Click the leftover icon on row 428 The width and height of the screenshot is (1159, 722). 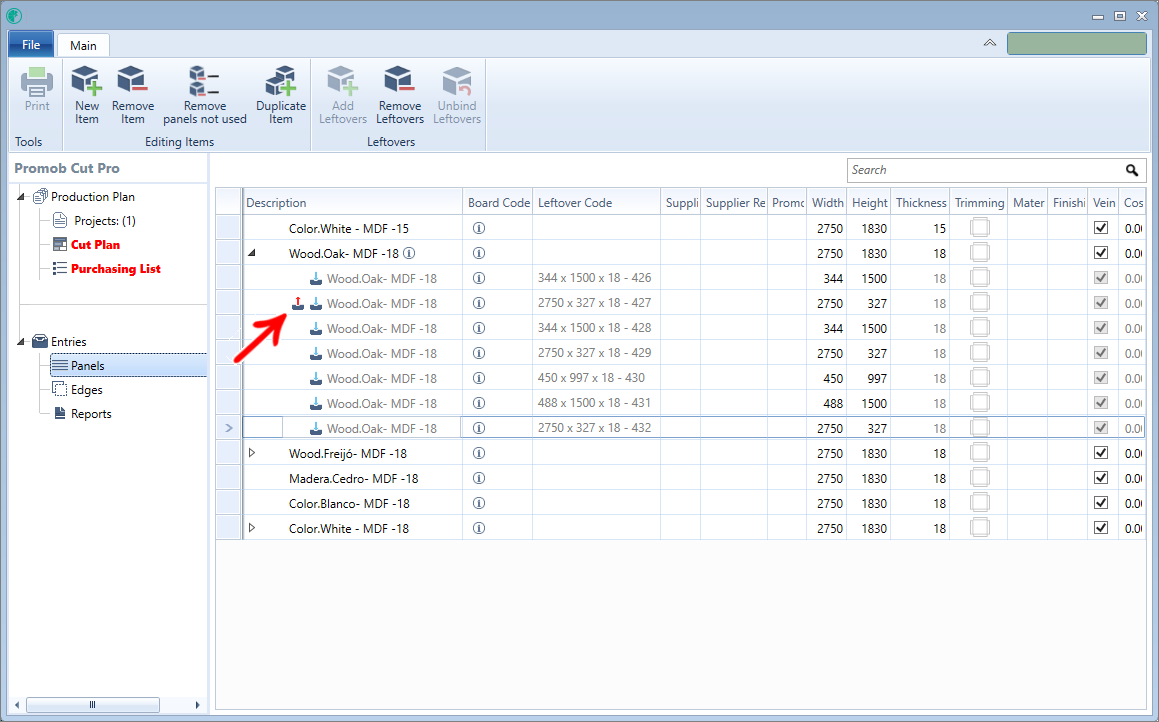(x=316, y=329)
